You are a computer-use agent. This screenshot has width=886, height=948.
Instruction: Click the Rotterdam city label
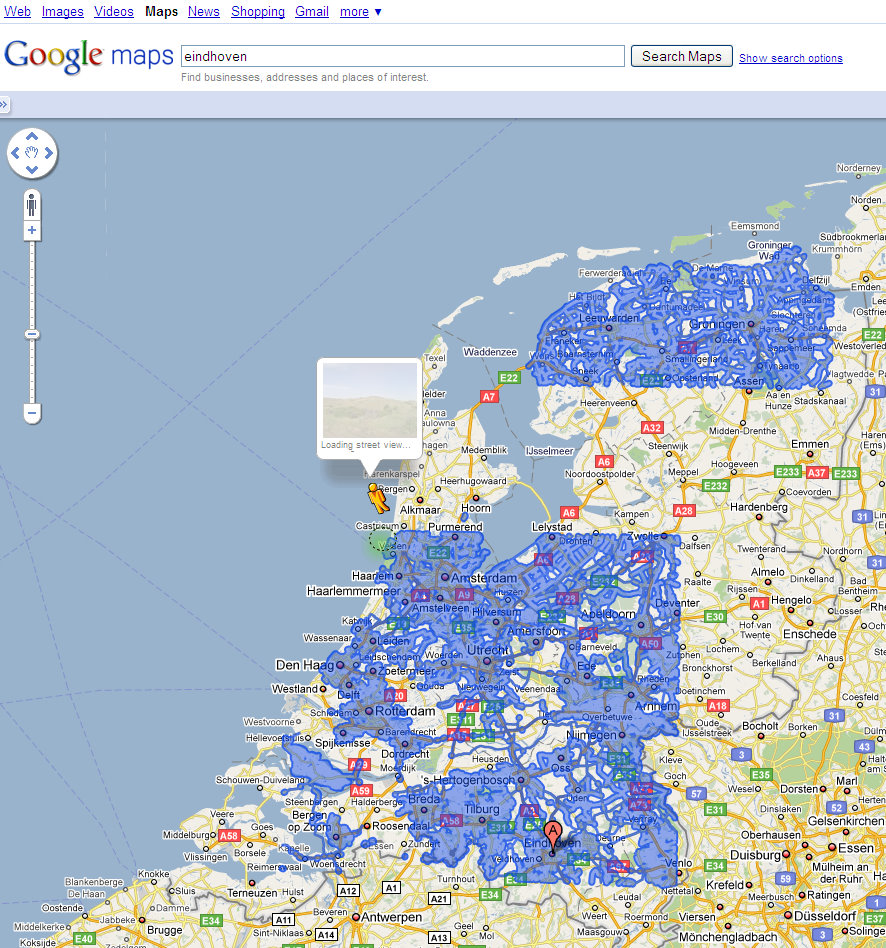coord(405,711)
